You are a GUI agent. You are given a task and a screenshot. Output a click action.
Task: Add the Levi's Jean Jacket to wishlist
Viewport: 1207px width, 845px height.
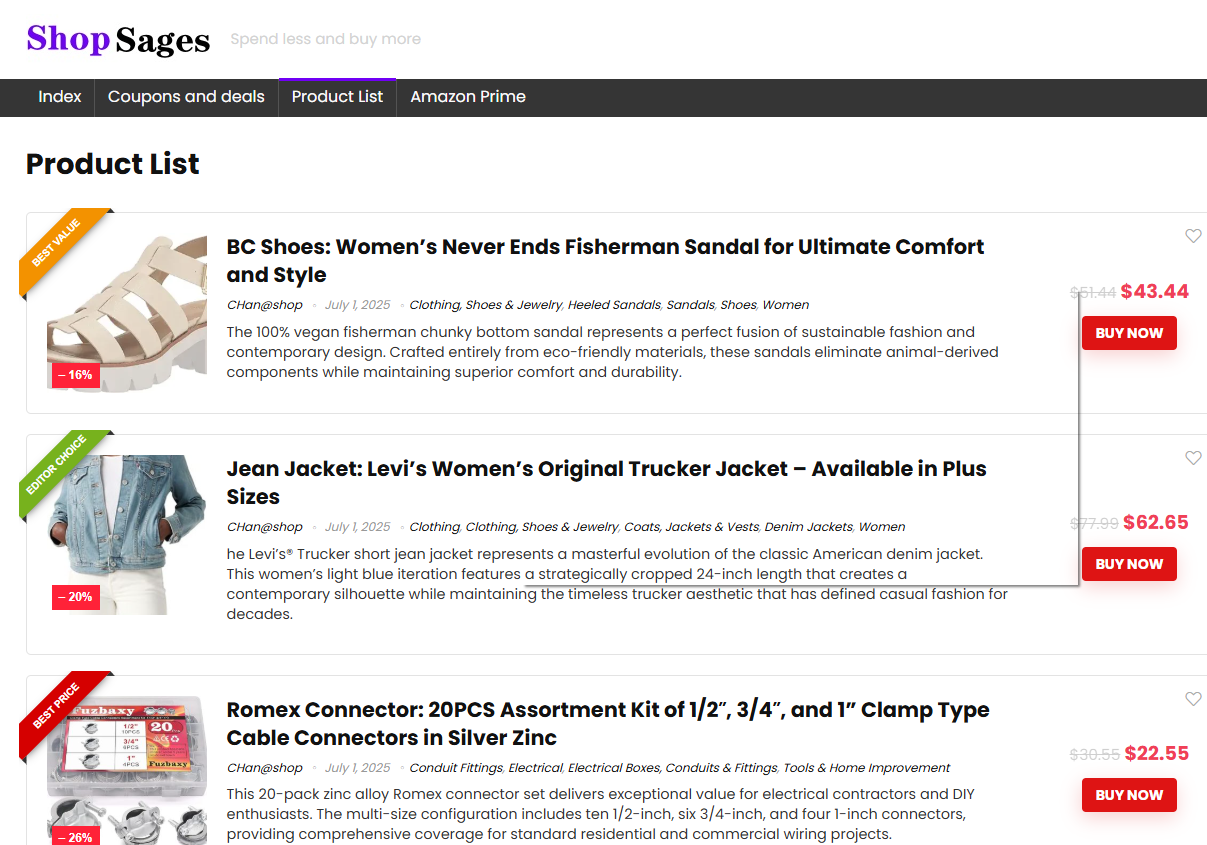pyautogui.click(x=1193, y=458)
